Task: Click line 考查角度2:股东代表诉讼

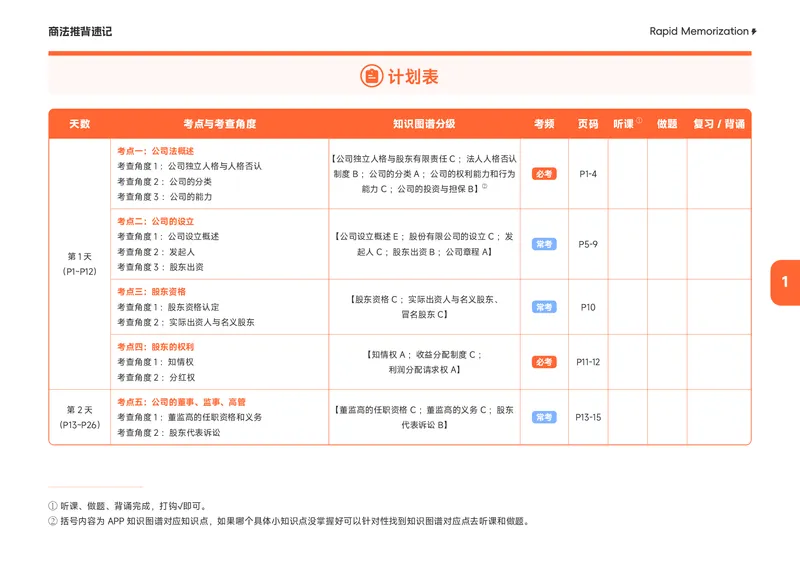Action: 168,433
